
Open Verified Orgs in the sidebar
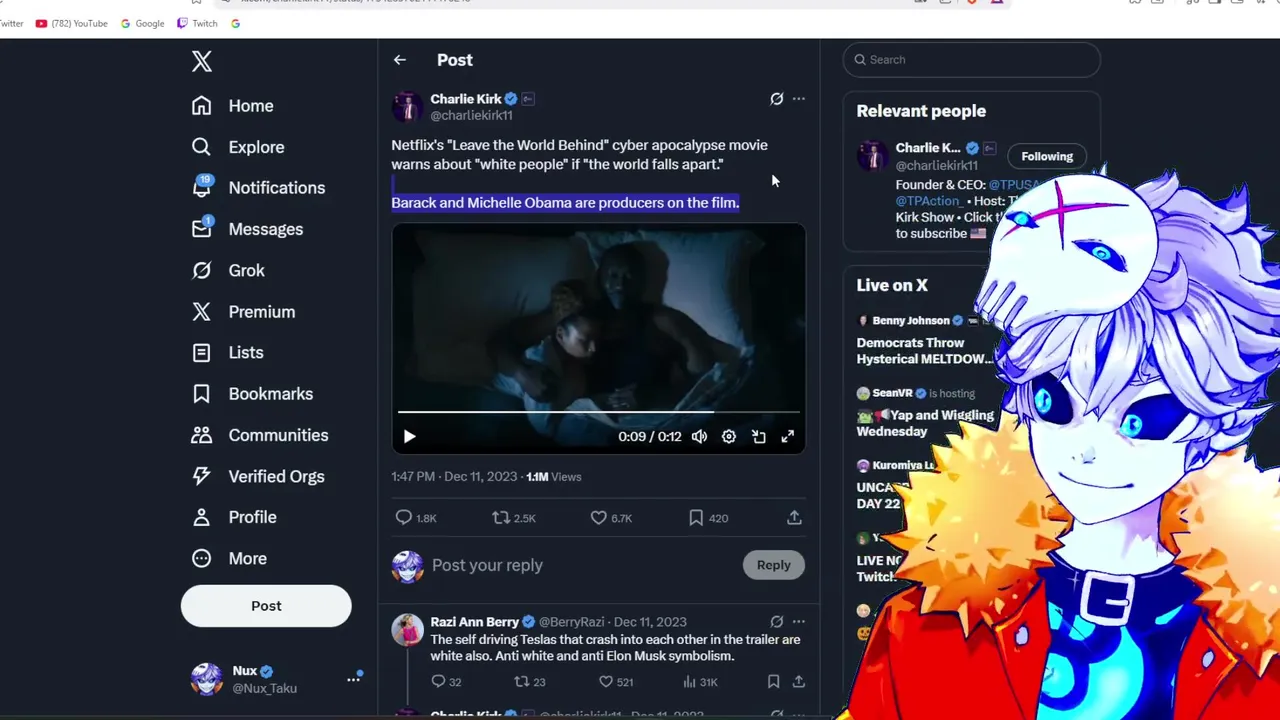(258, 476)
